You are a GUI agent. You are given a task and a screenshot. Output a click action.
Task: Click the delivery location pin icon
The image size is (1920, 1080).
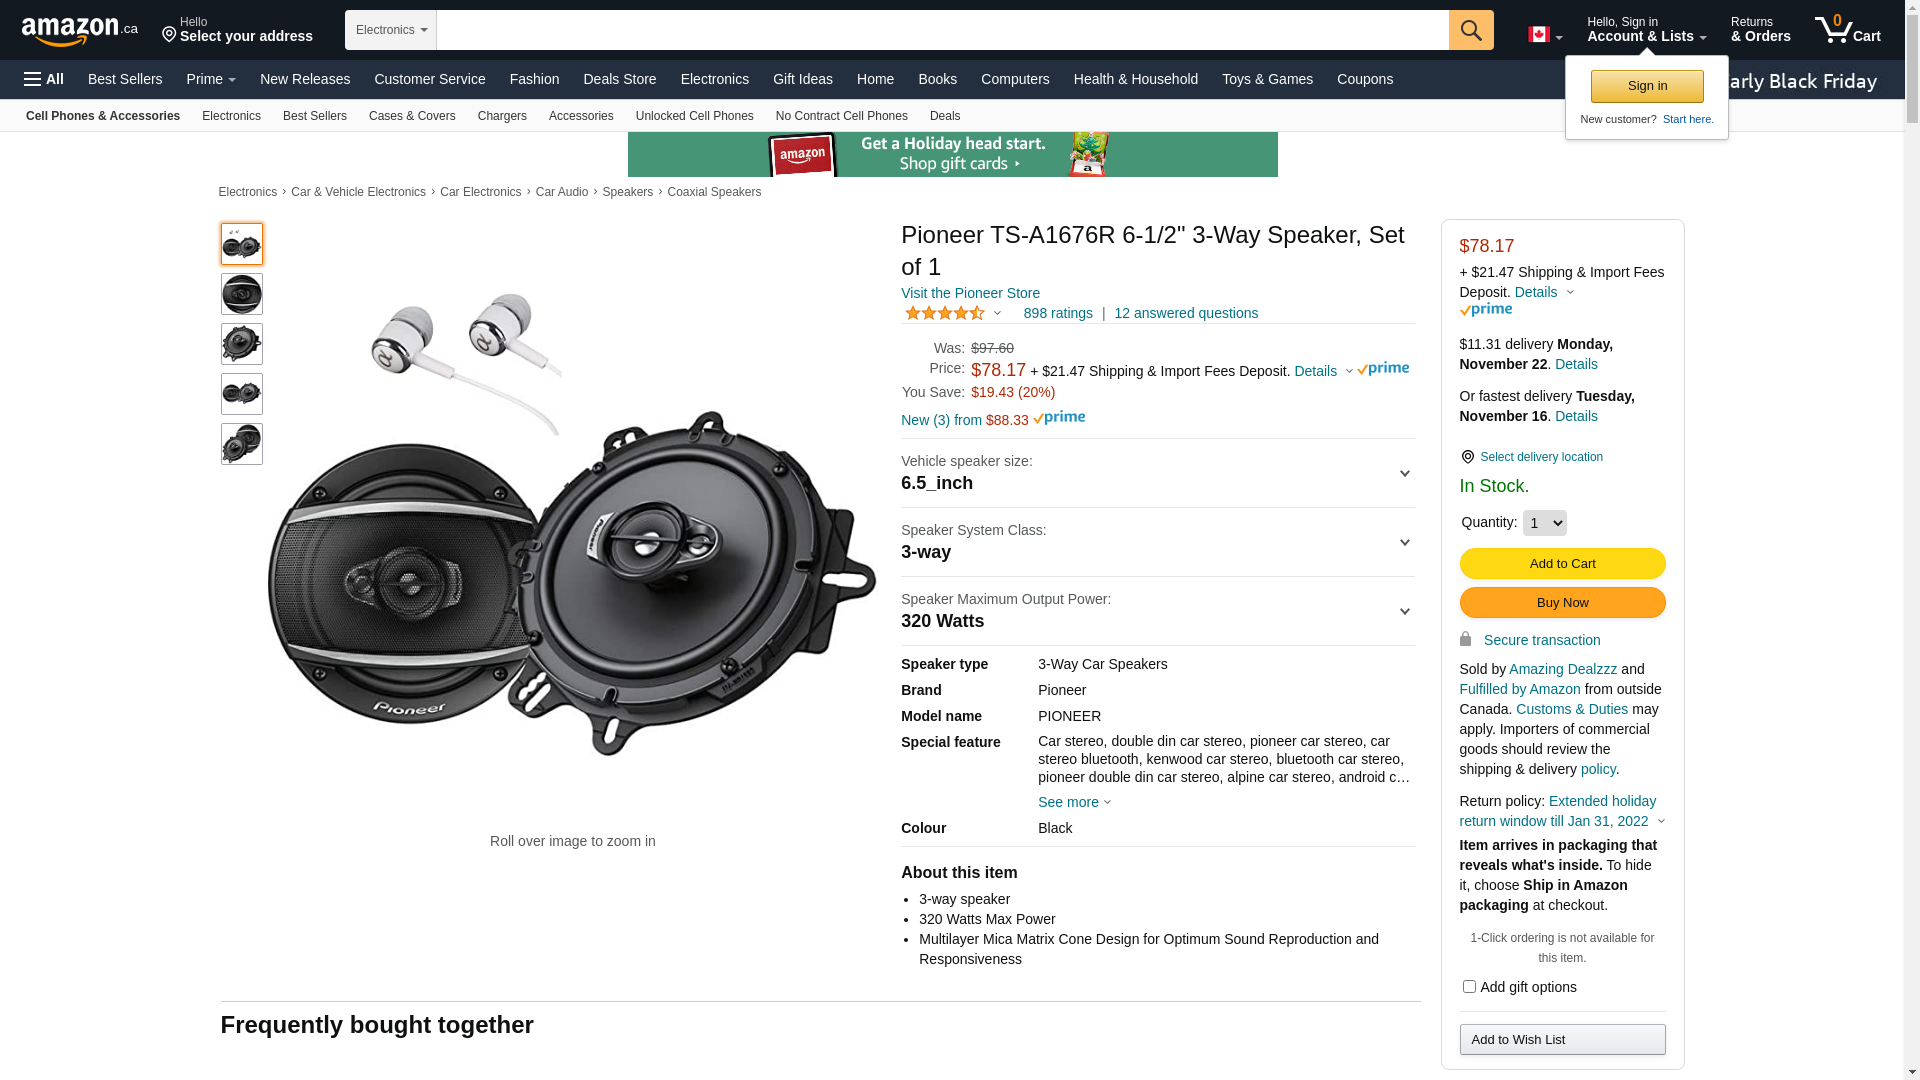1467,457
